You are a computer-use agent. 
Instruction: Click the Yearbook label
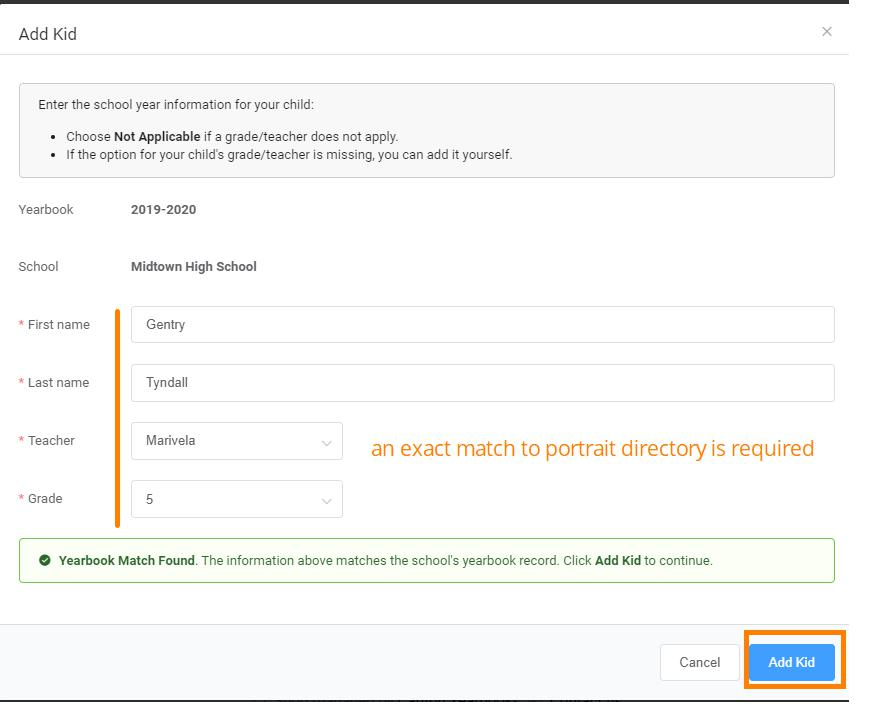click(x=46, y=209)
